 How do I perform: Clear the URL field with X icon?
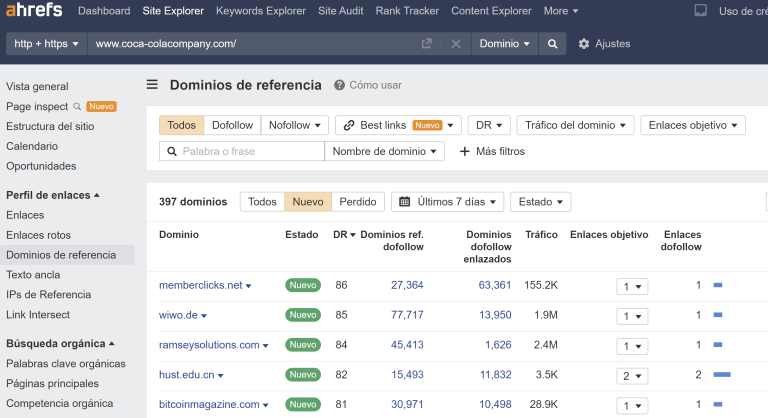click(455, 44)
